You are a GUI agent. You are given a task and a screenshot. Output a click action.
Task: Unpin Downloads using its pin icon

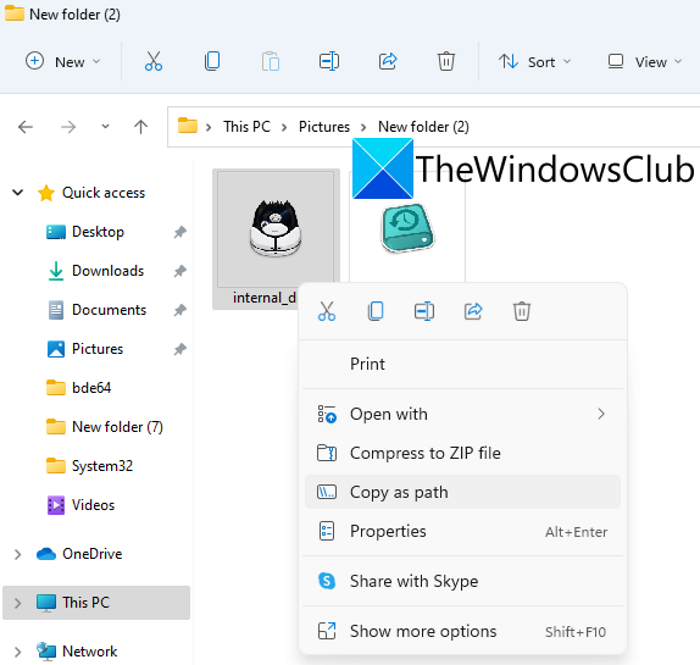[x=179, y=271]
